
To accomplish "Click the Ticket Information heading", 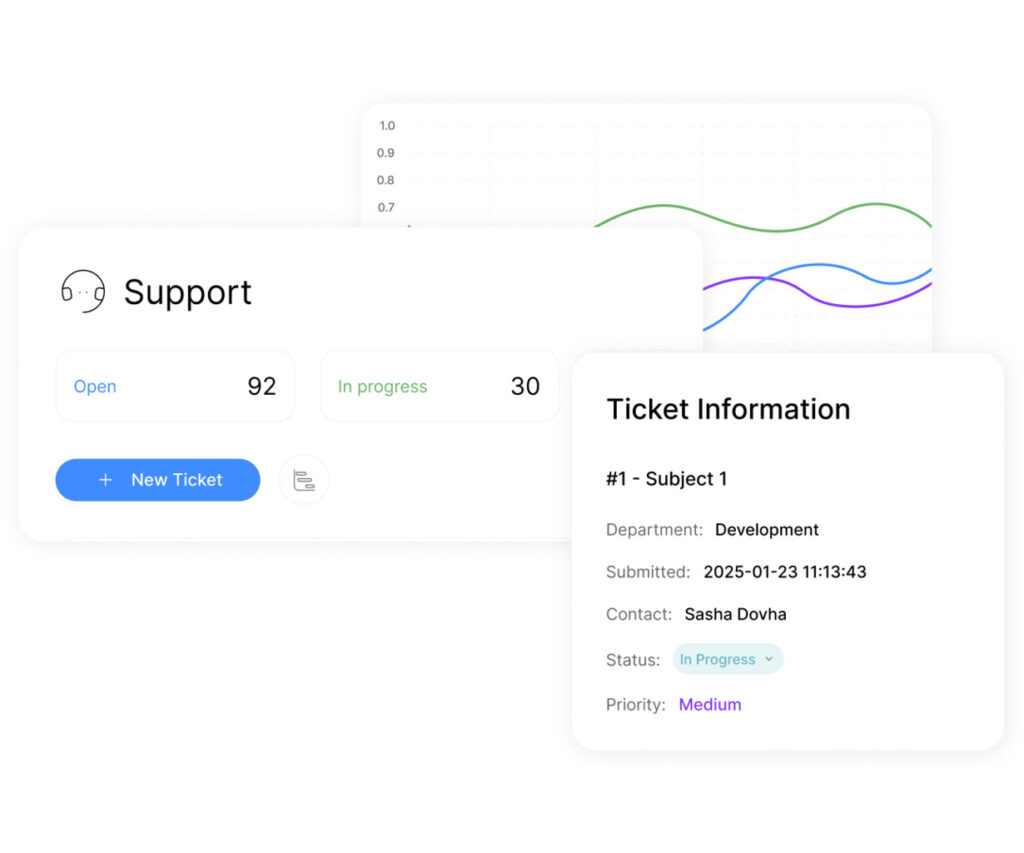I will click(728, 409).
